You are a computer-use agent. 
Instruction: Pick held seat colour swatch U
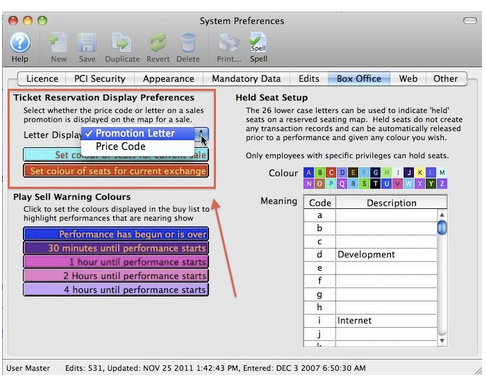pos(386,184)
